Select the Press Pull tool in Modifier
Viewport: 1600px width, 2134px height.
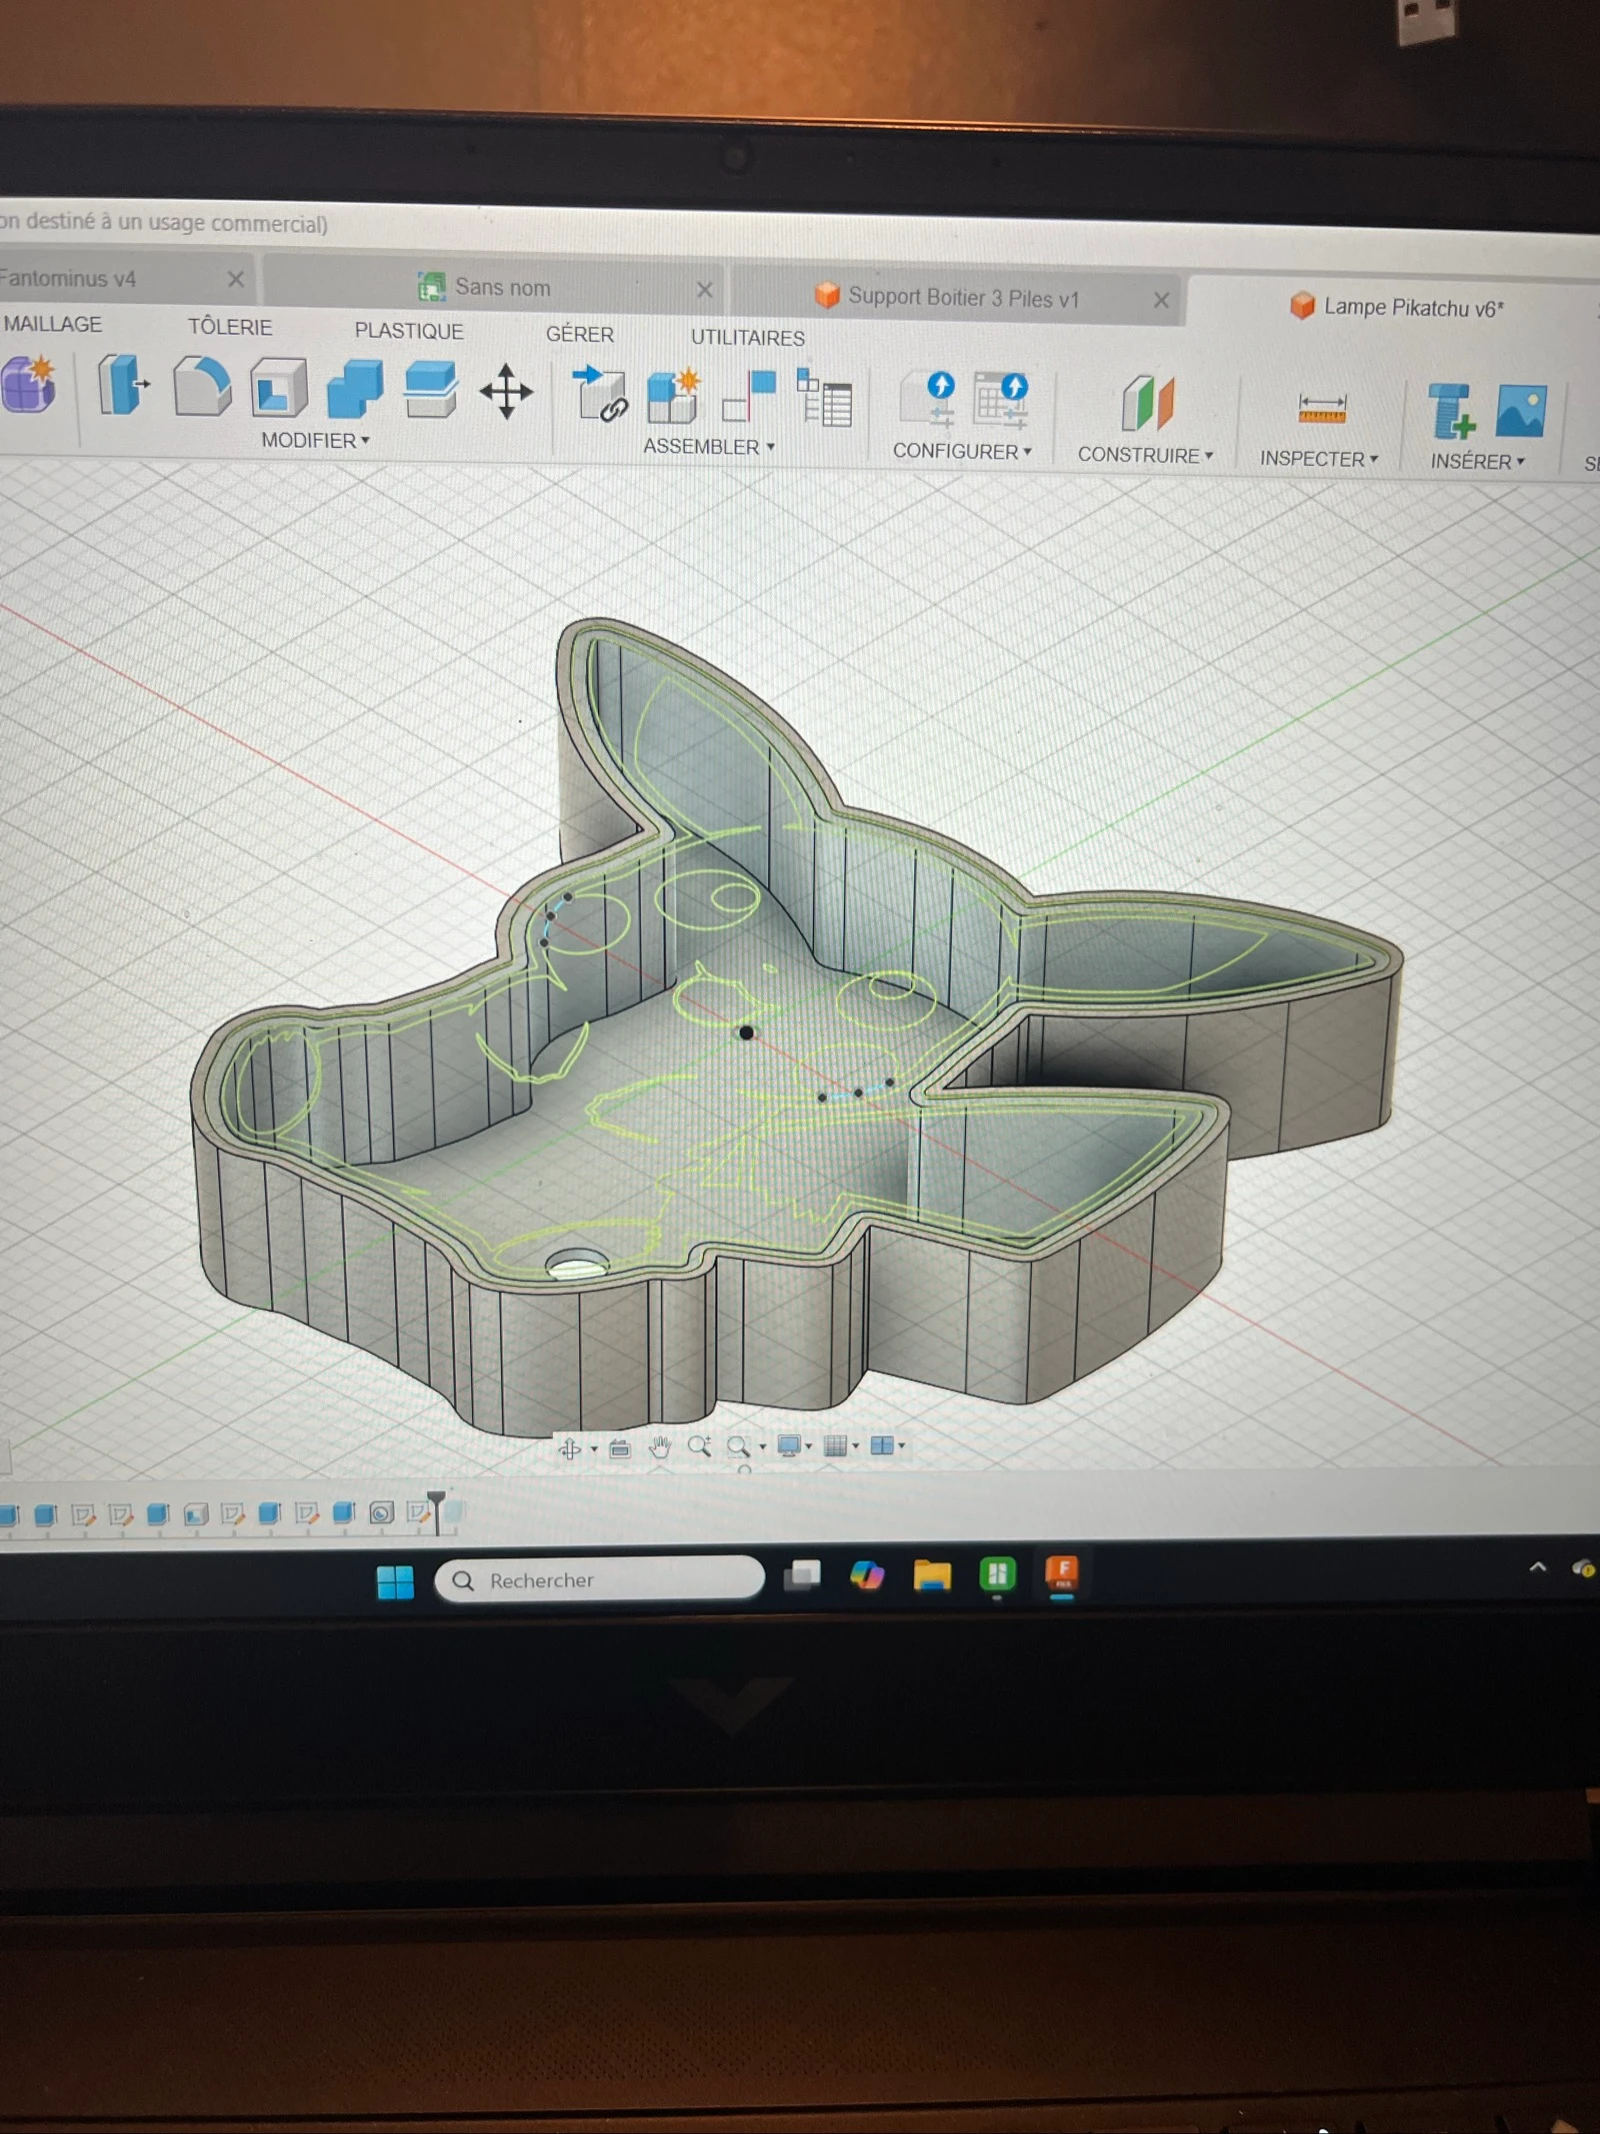click(123, 385)
